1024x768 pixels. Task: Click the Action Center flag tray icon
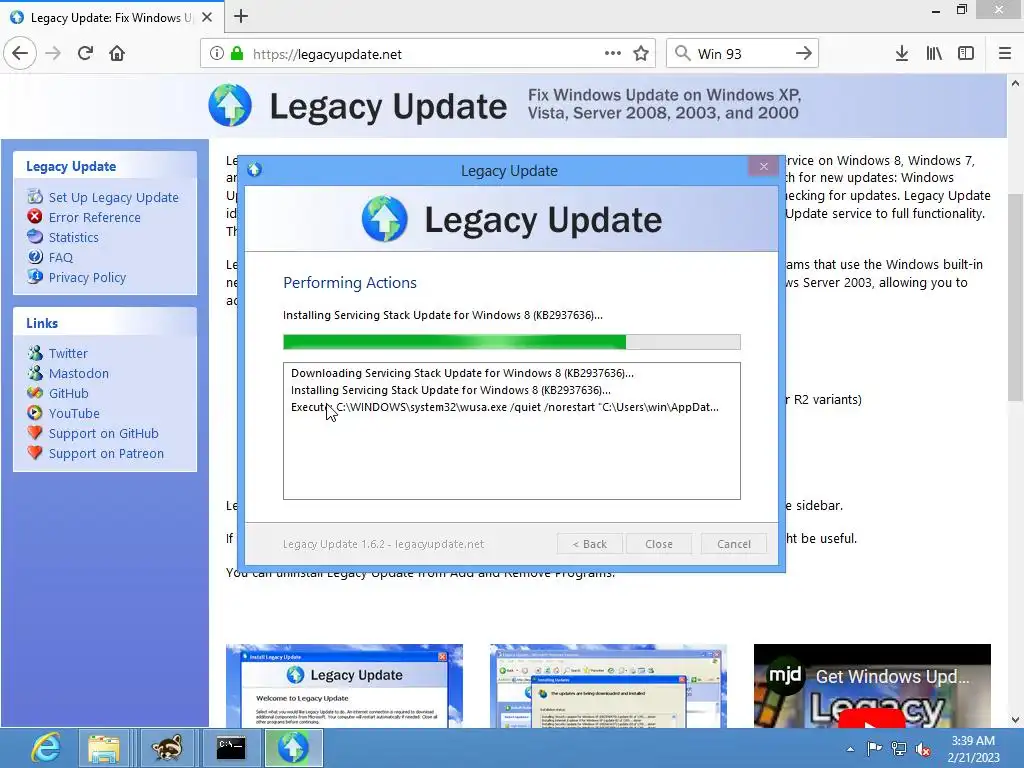[874, 749]
